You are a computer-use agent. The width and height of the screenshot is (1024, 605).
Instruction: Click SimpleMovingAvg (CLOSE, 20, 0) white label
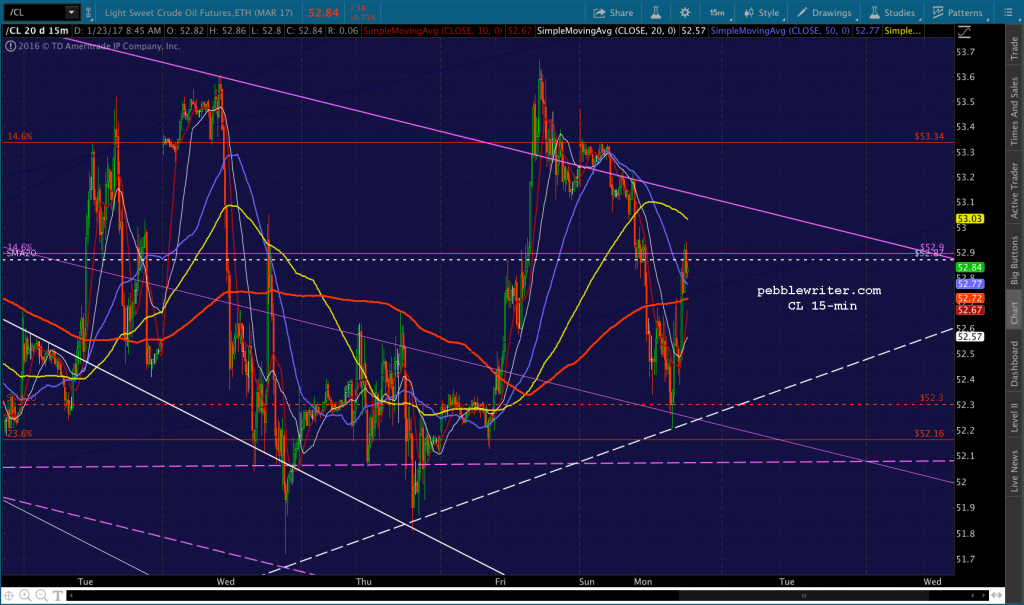[x=606, y=31]
